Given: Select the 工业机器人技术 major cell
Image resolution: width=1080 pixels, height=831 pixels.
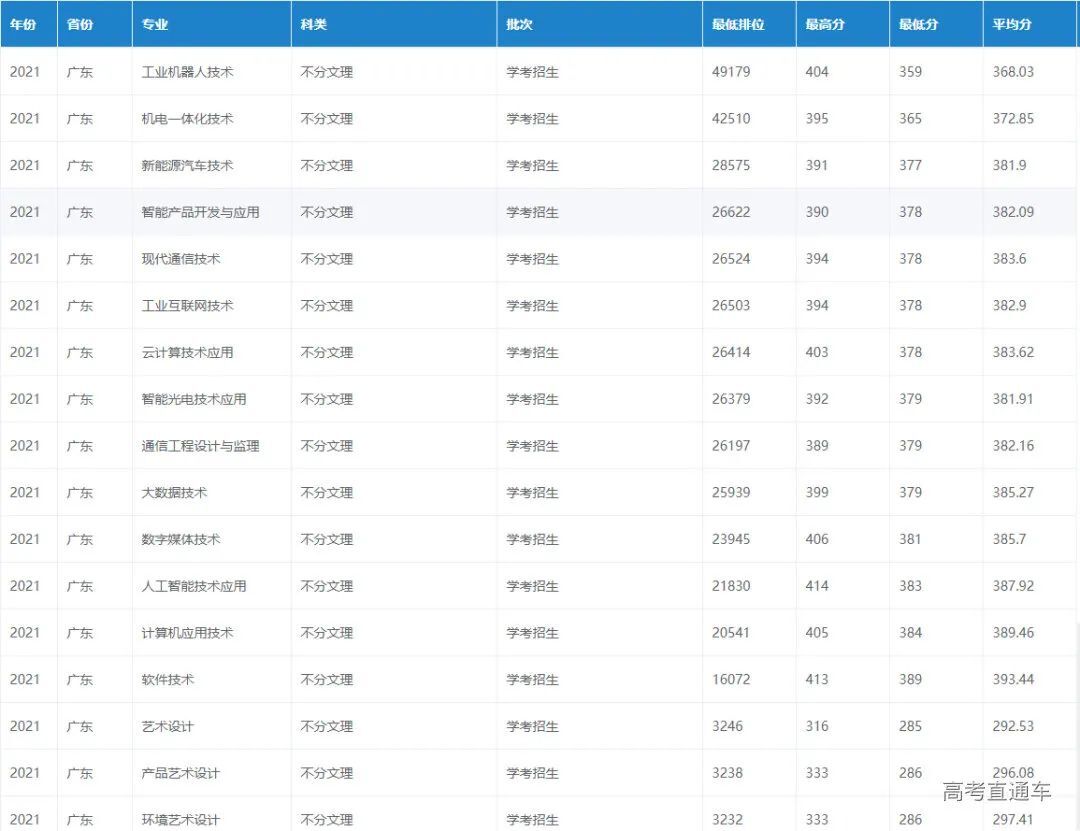Looking at the screenshot, I should click(x=188, y=72).
